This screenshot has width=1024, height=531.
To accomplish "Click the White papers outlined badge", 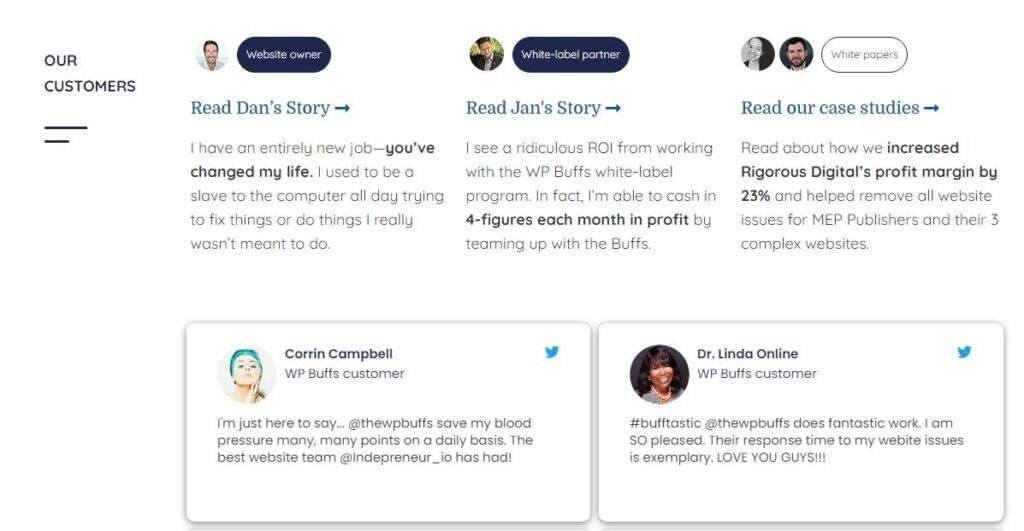I will (x=864, y=55).
